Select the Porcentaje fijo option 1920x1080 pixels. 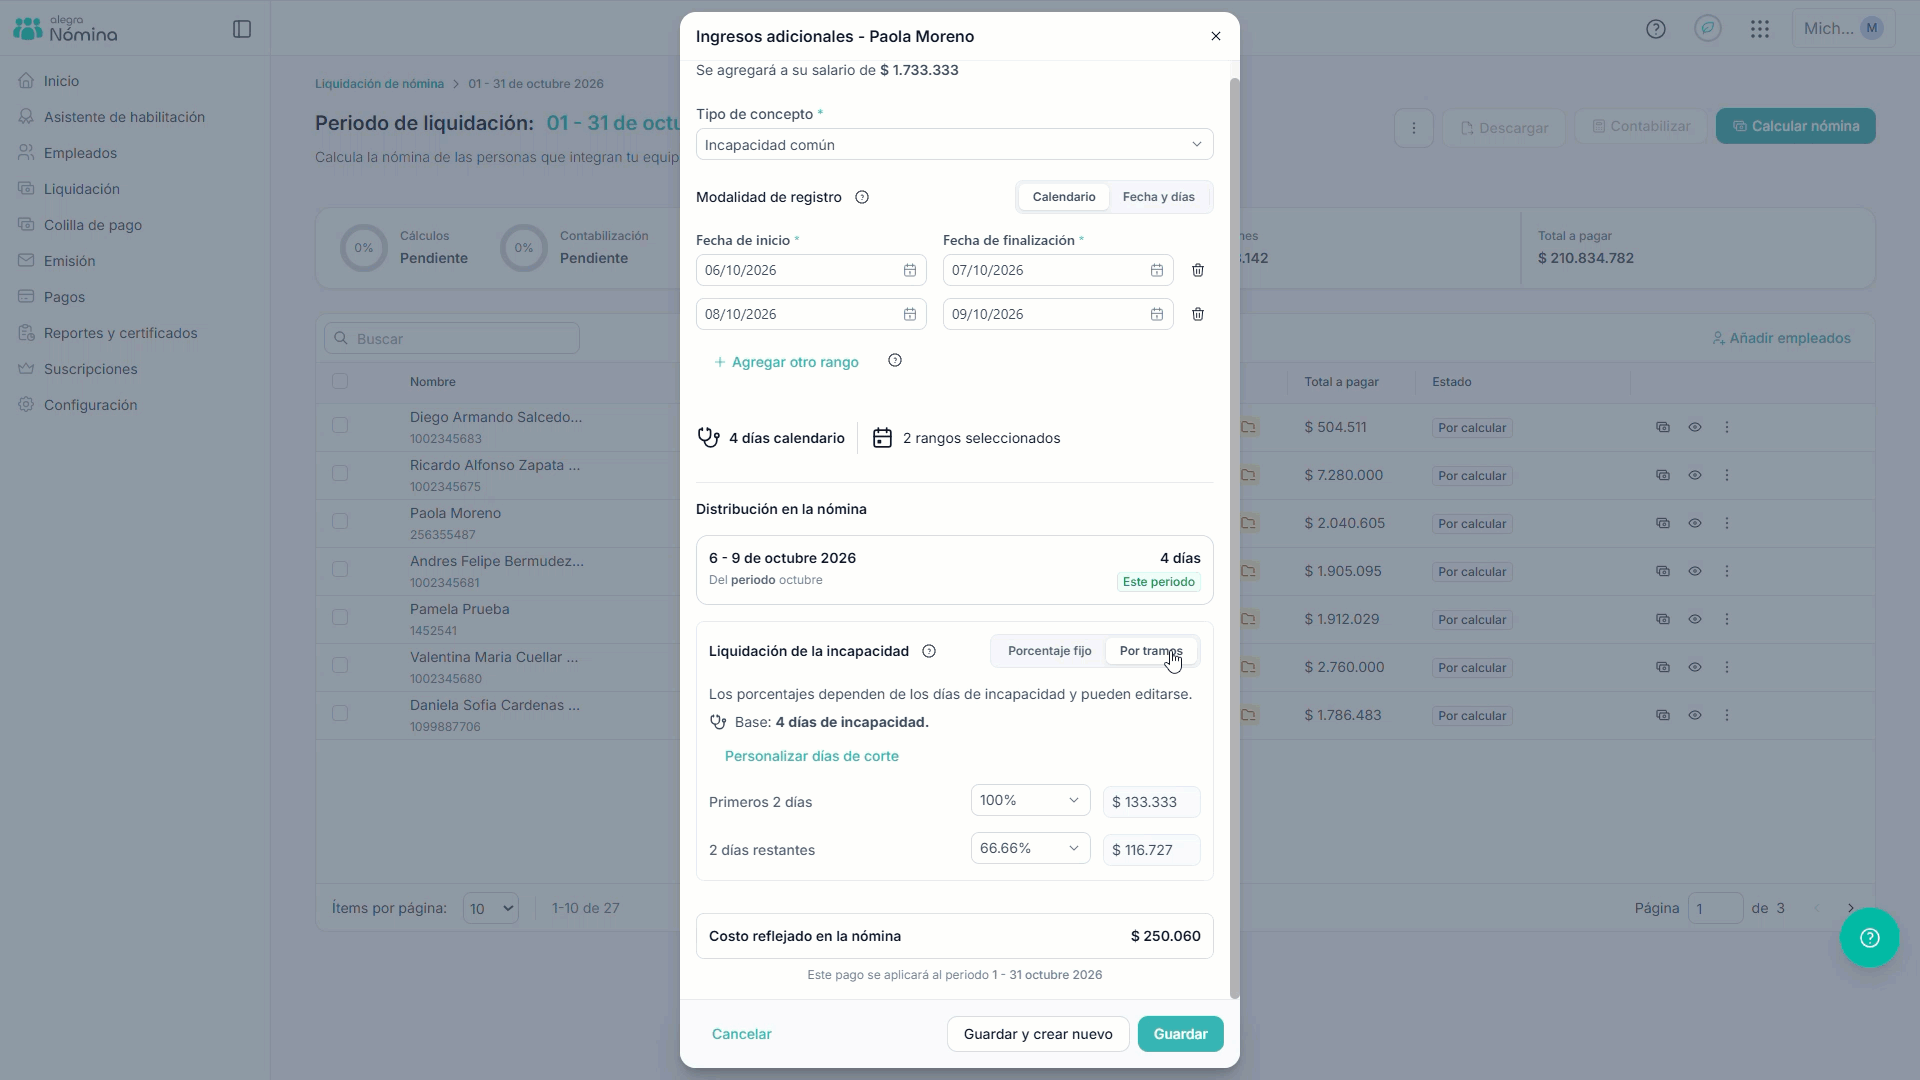[x=1049, y=651]
